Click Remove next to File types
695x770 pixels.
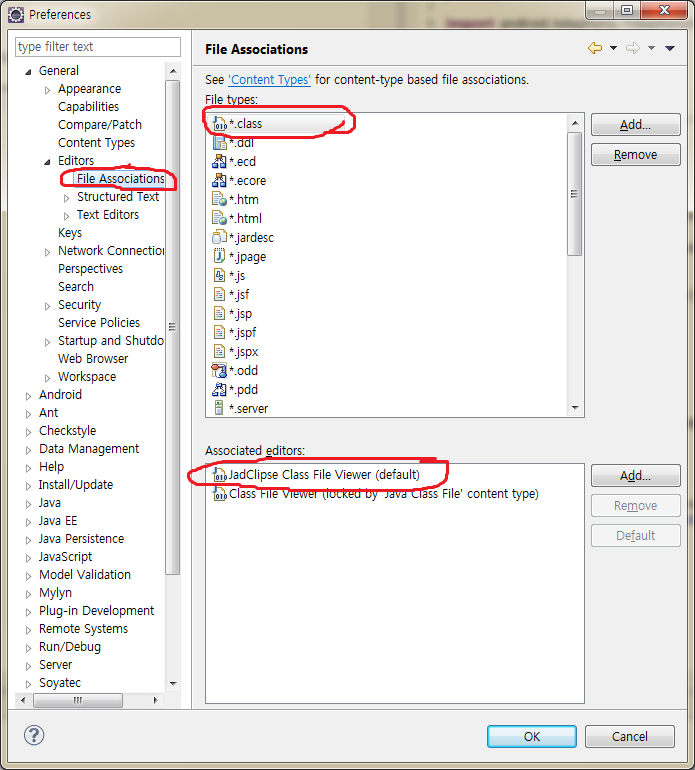[636, 155]
